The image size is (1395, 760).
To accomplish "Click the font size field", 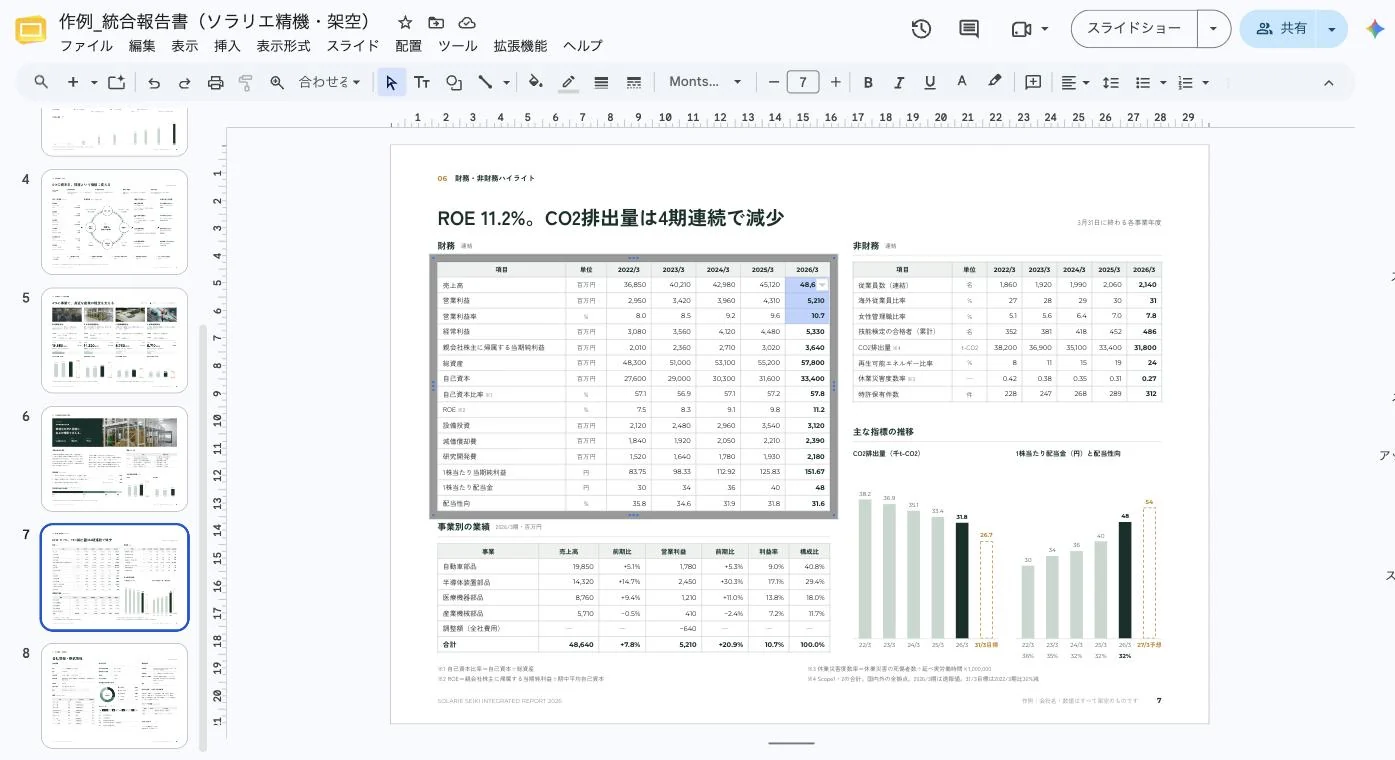I will click(803, 82).
